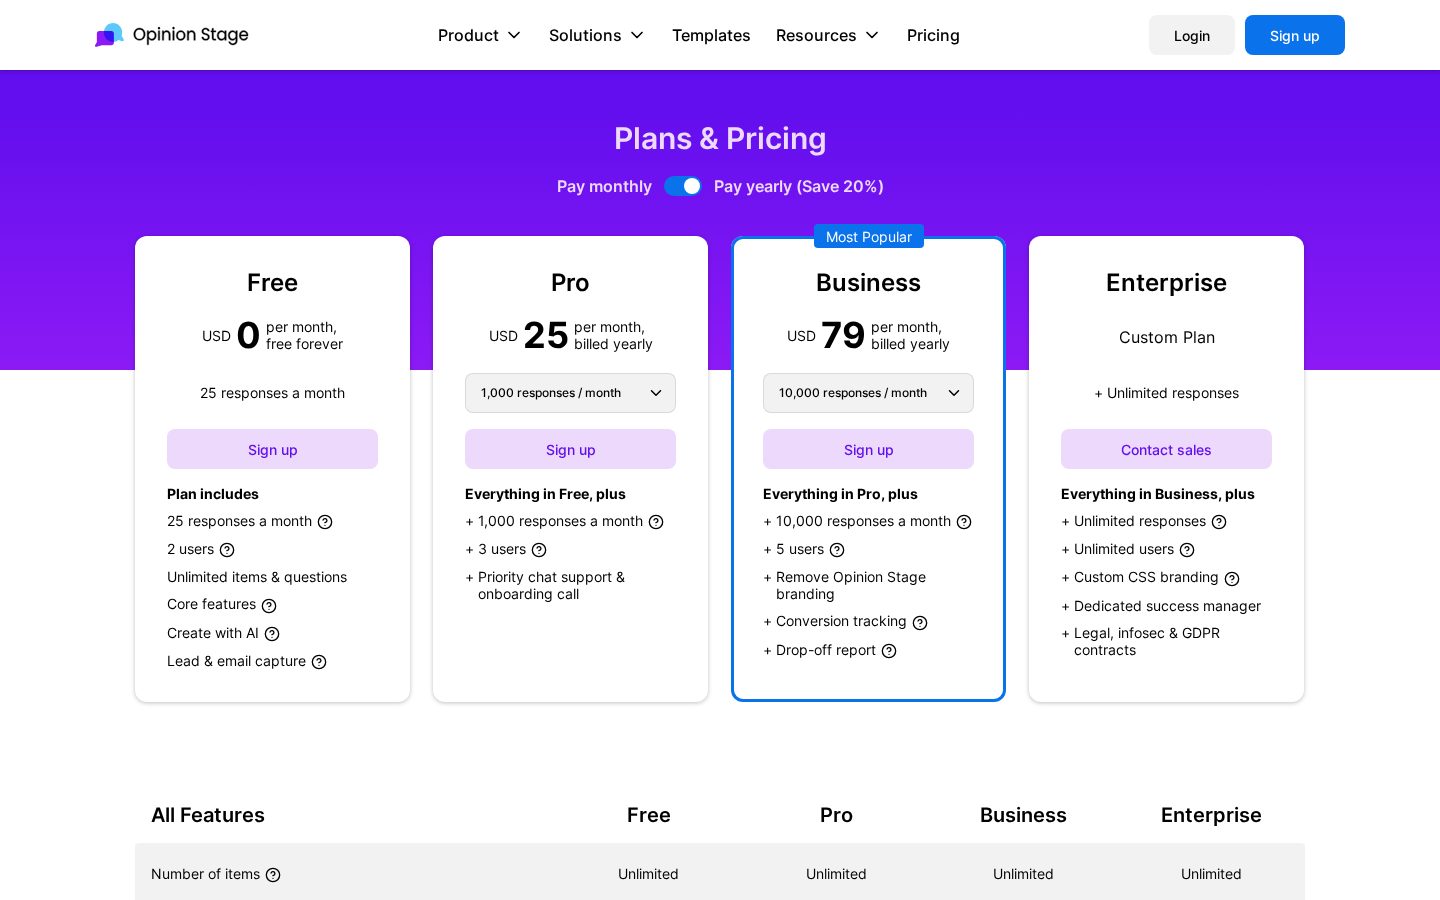Open the 1,000 responses / month dropdown

(x=570, y=393)
